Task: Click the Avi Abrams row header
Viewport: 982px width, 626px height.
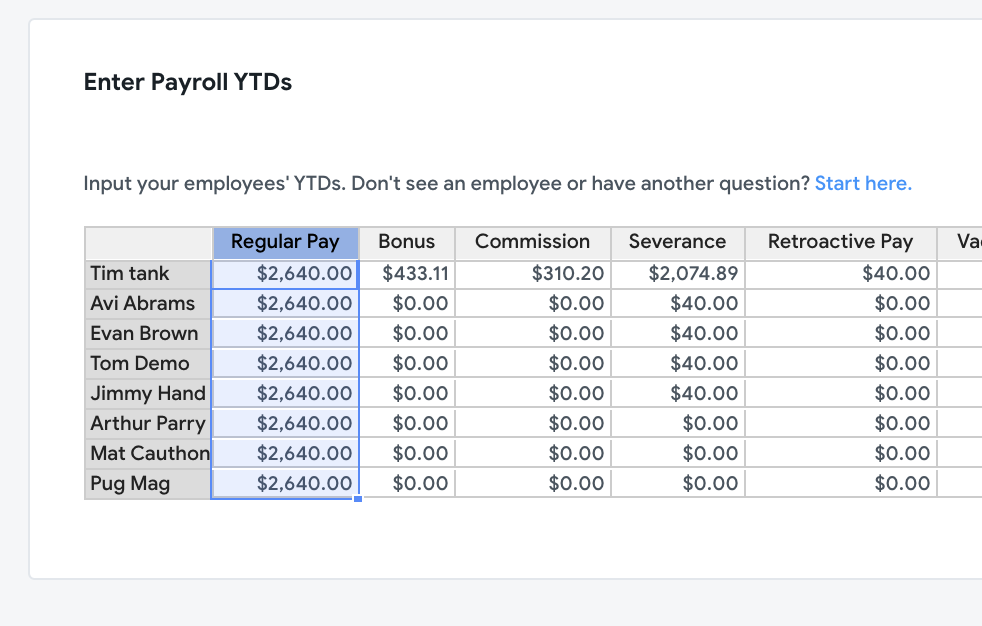Action: pyautogui.click(x=148, y=304)
